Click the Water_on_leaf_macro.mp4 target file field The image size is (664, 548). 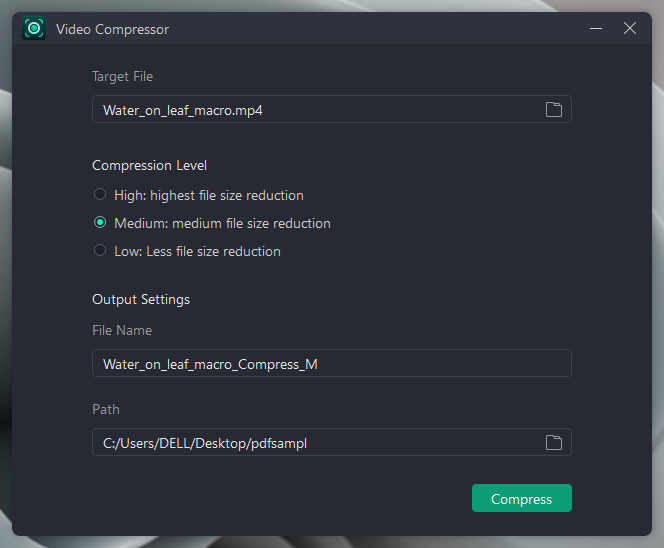(332, 109)
